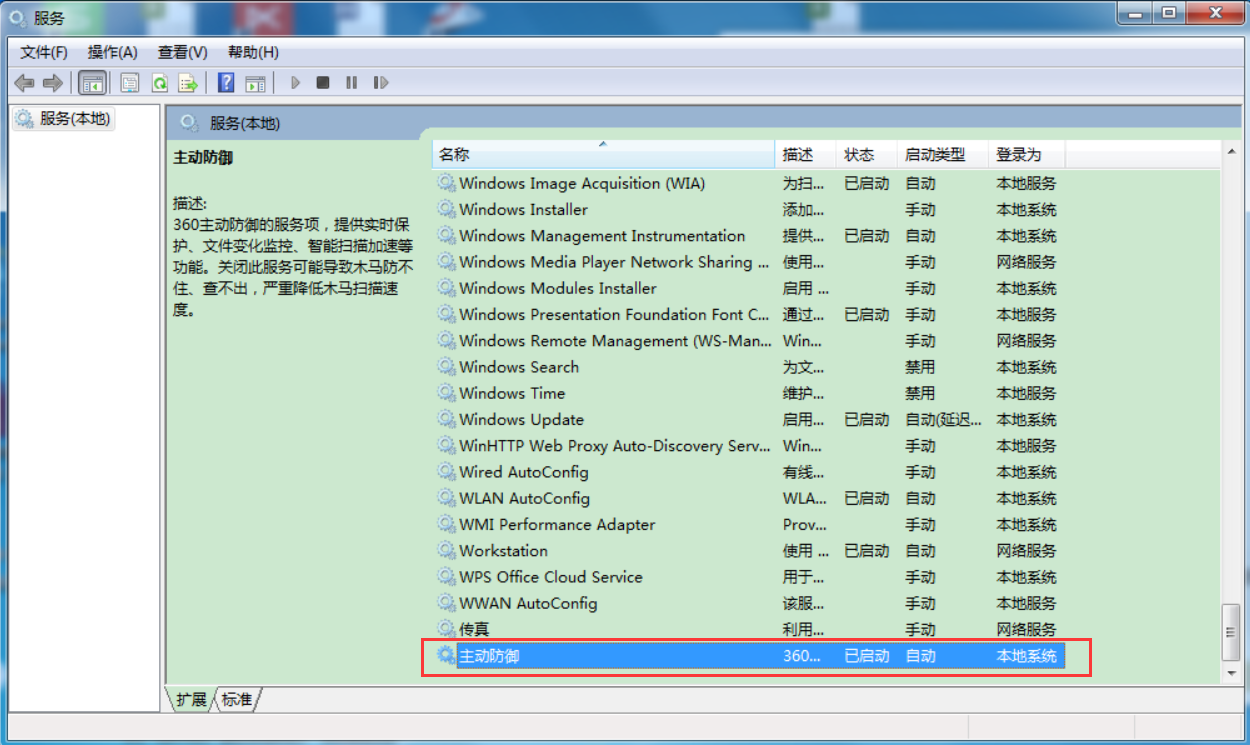This screenshot has height=745, width=1250.
Task: Select the 服务(本地) node in left tree
Action: (64, 119)
